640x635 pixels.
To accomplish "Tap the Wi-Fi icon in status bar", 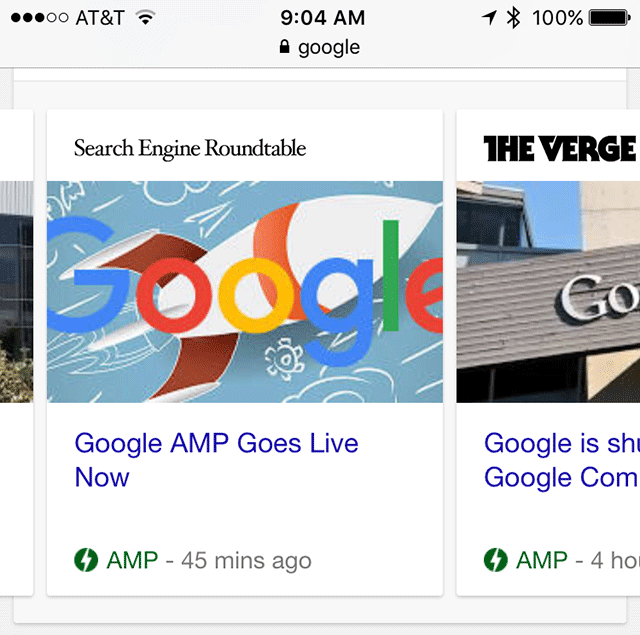I will pos(147,18).
